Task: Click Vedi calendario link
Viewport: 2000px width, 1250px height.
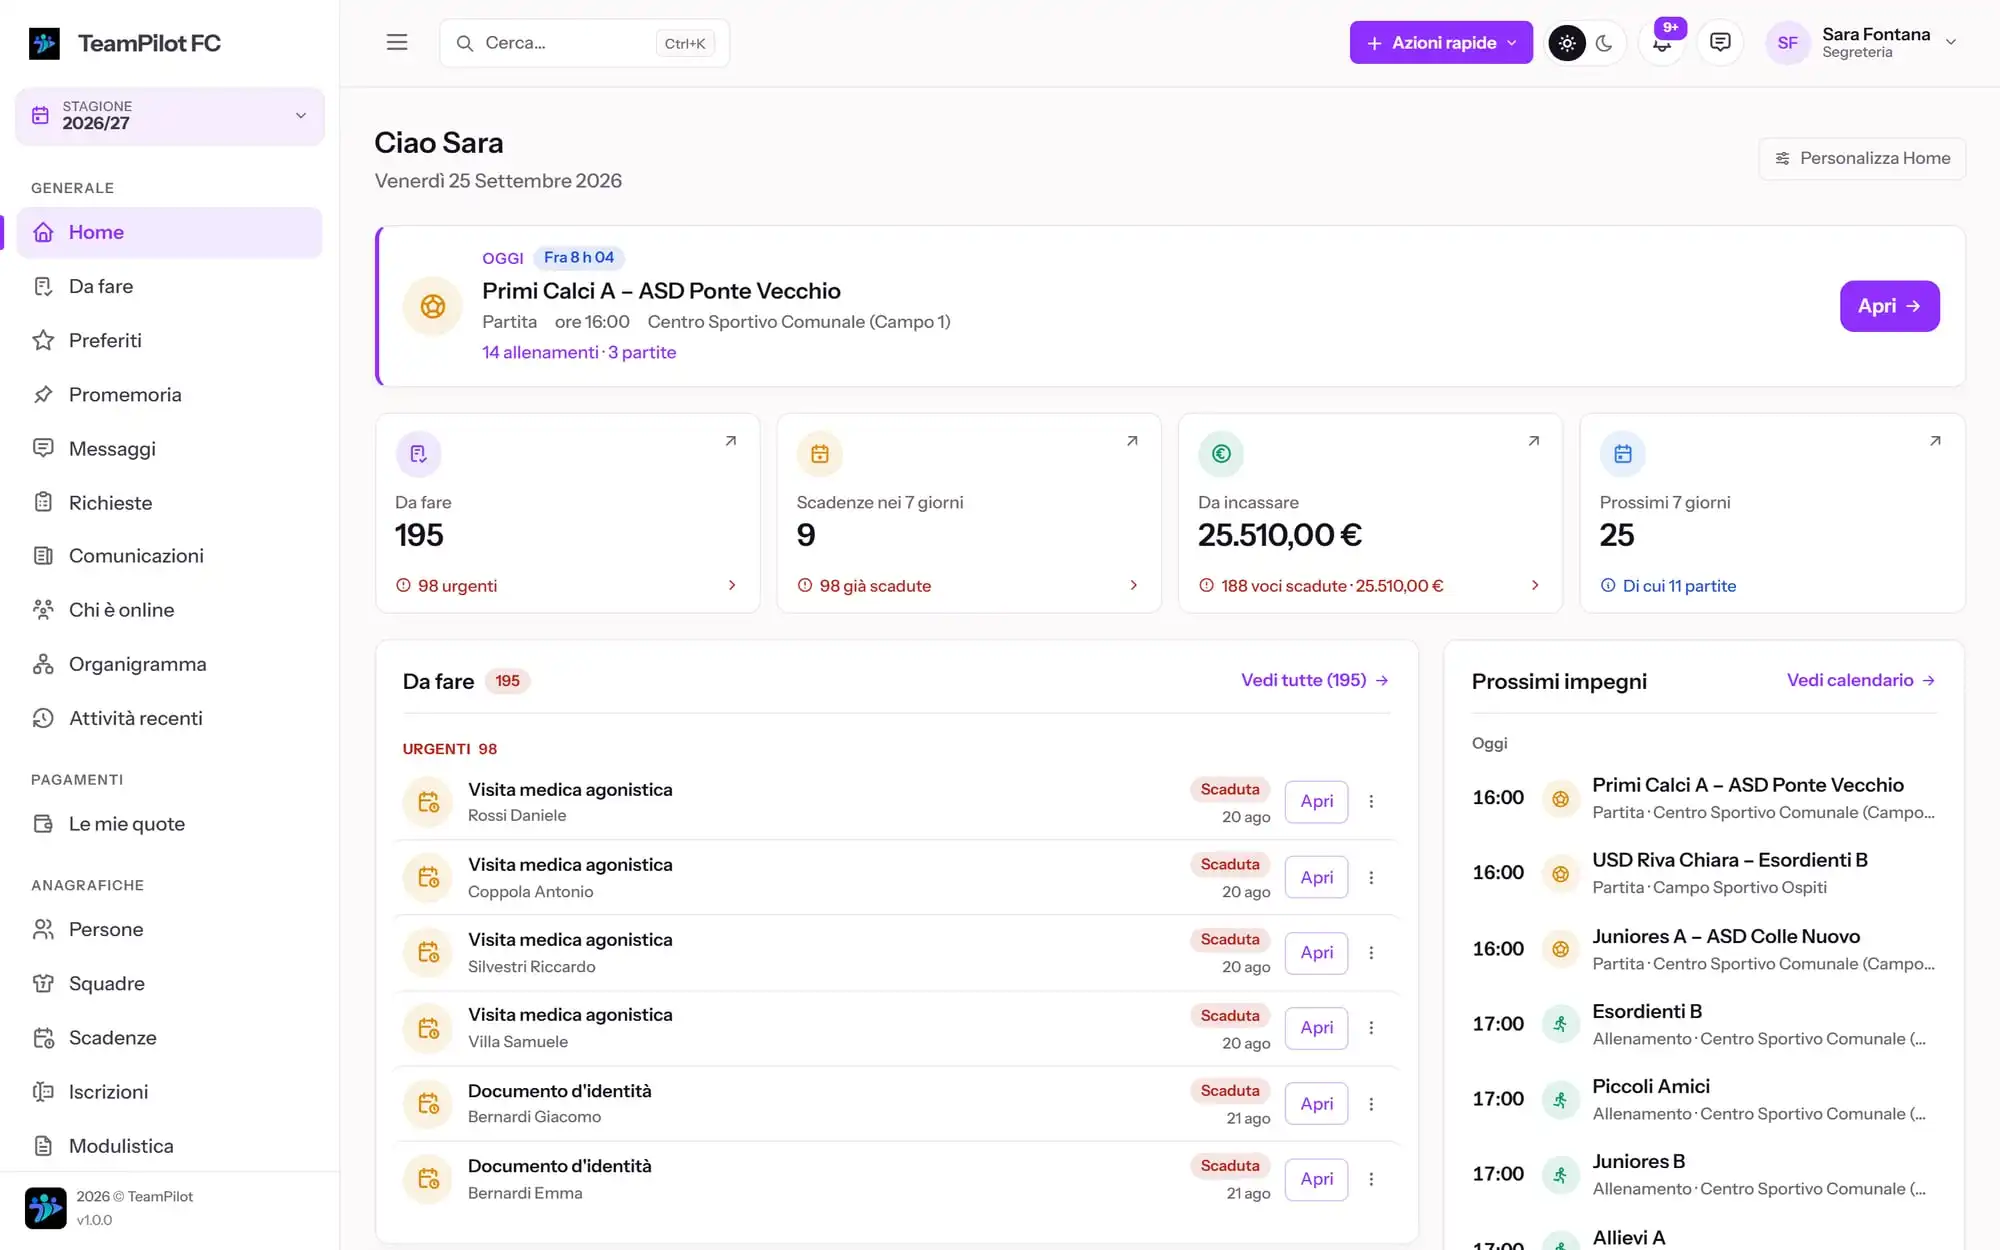Action: [x=1861, y=680]
